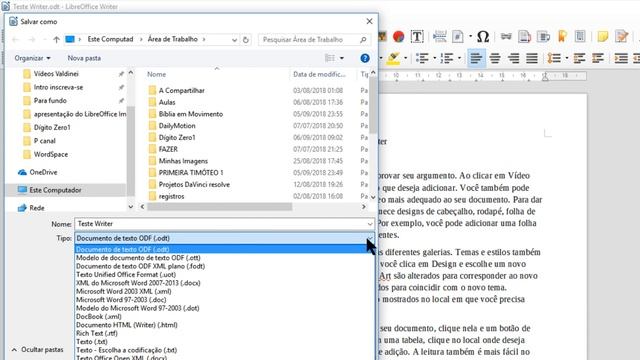The image size is (640, 360).
Task: Insert endnote in Writer toolbar
Action: pos(543,37)
